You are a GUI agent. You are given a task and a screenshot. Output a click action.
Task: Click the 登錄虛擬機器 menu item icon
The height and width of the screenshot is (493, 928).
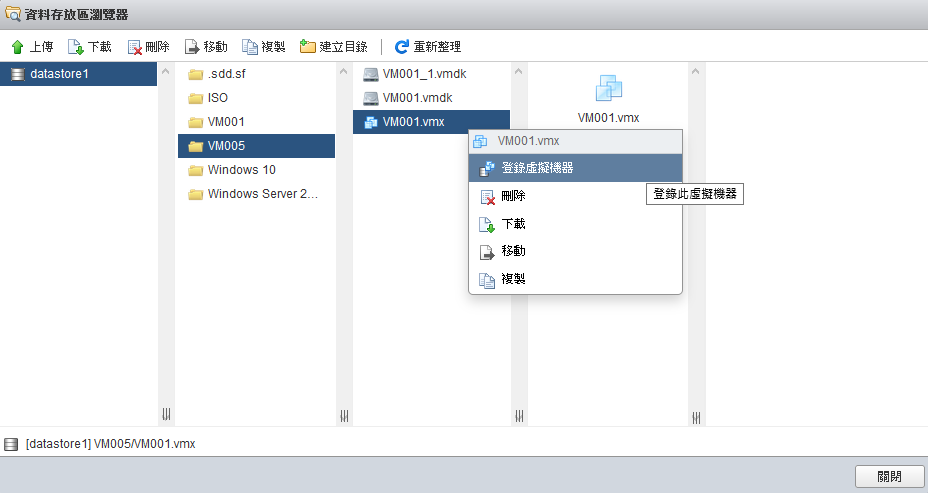coord(486,169)
